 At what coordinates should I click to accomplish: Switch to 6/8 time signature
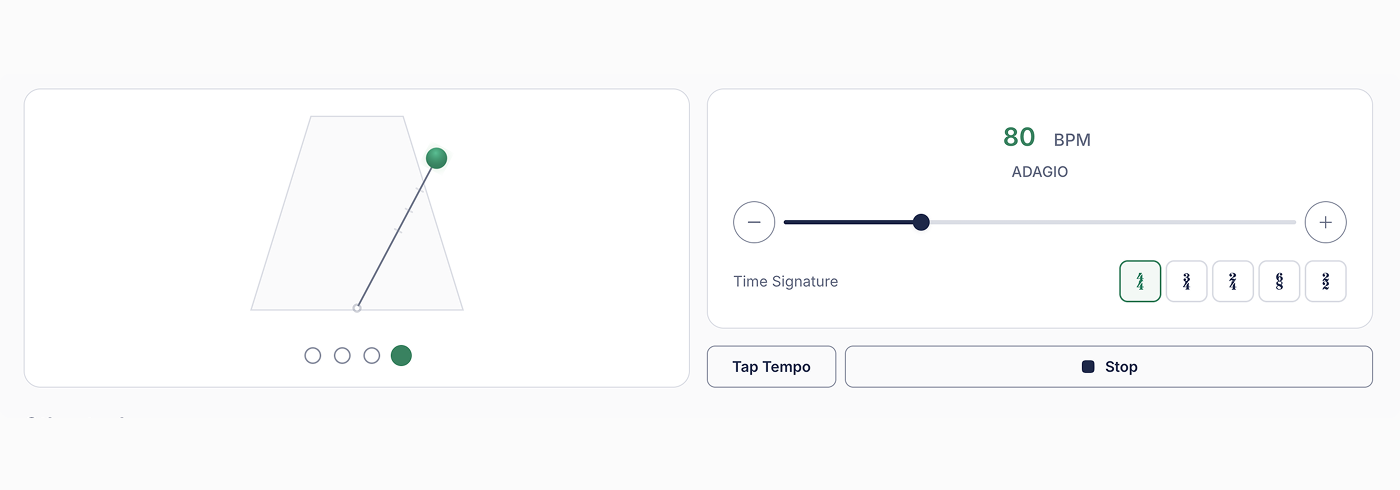coord(1279,281)
